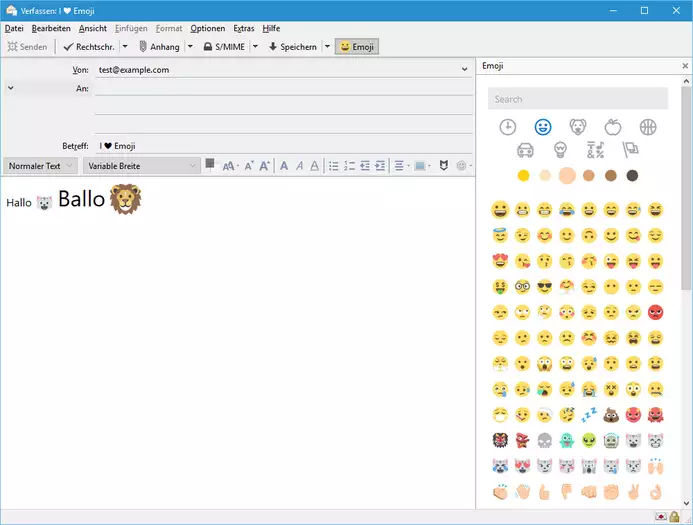
Task: Switch to activities emoji category (basketball icon)
Action: tap(648, 127)
